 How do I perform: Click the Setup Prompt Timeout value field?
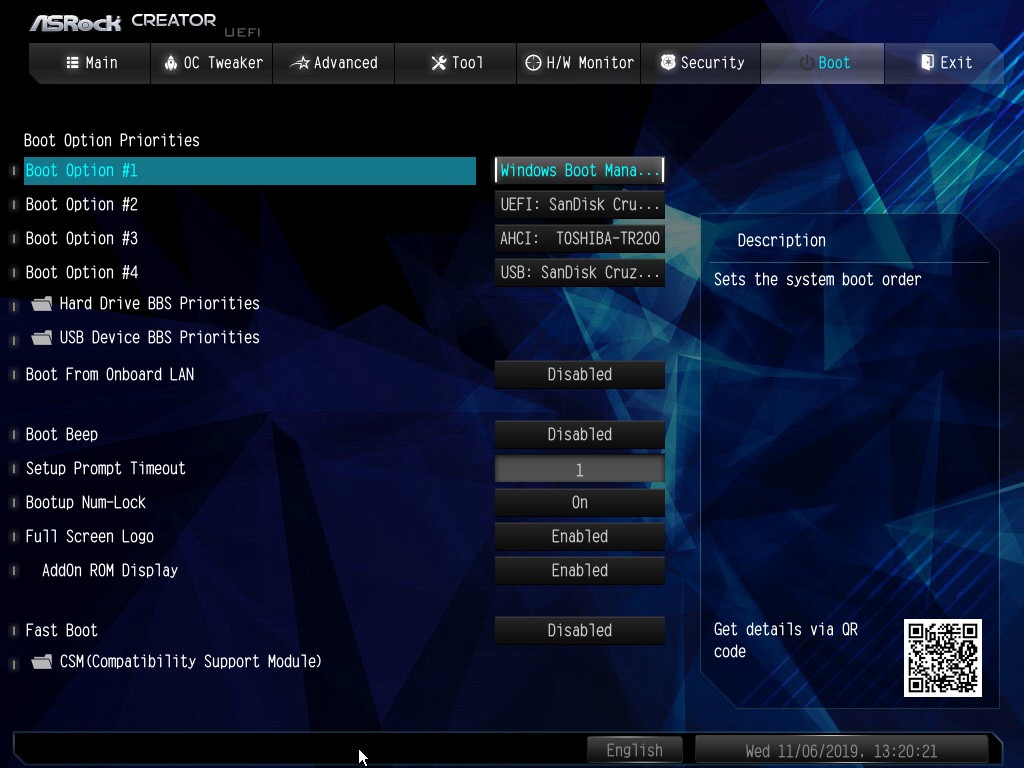pos(579,469)
